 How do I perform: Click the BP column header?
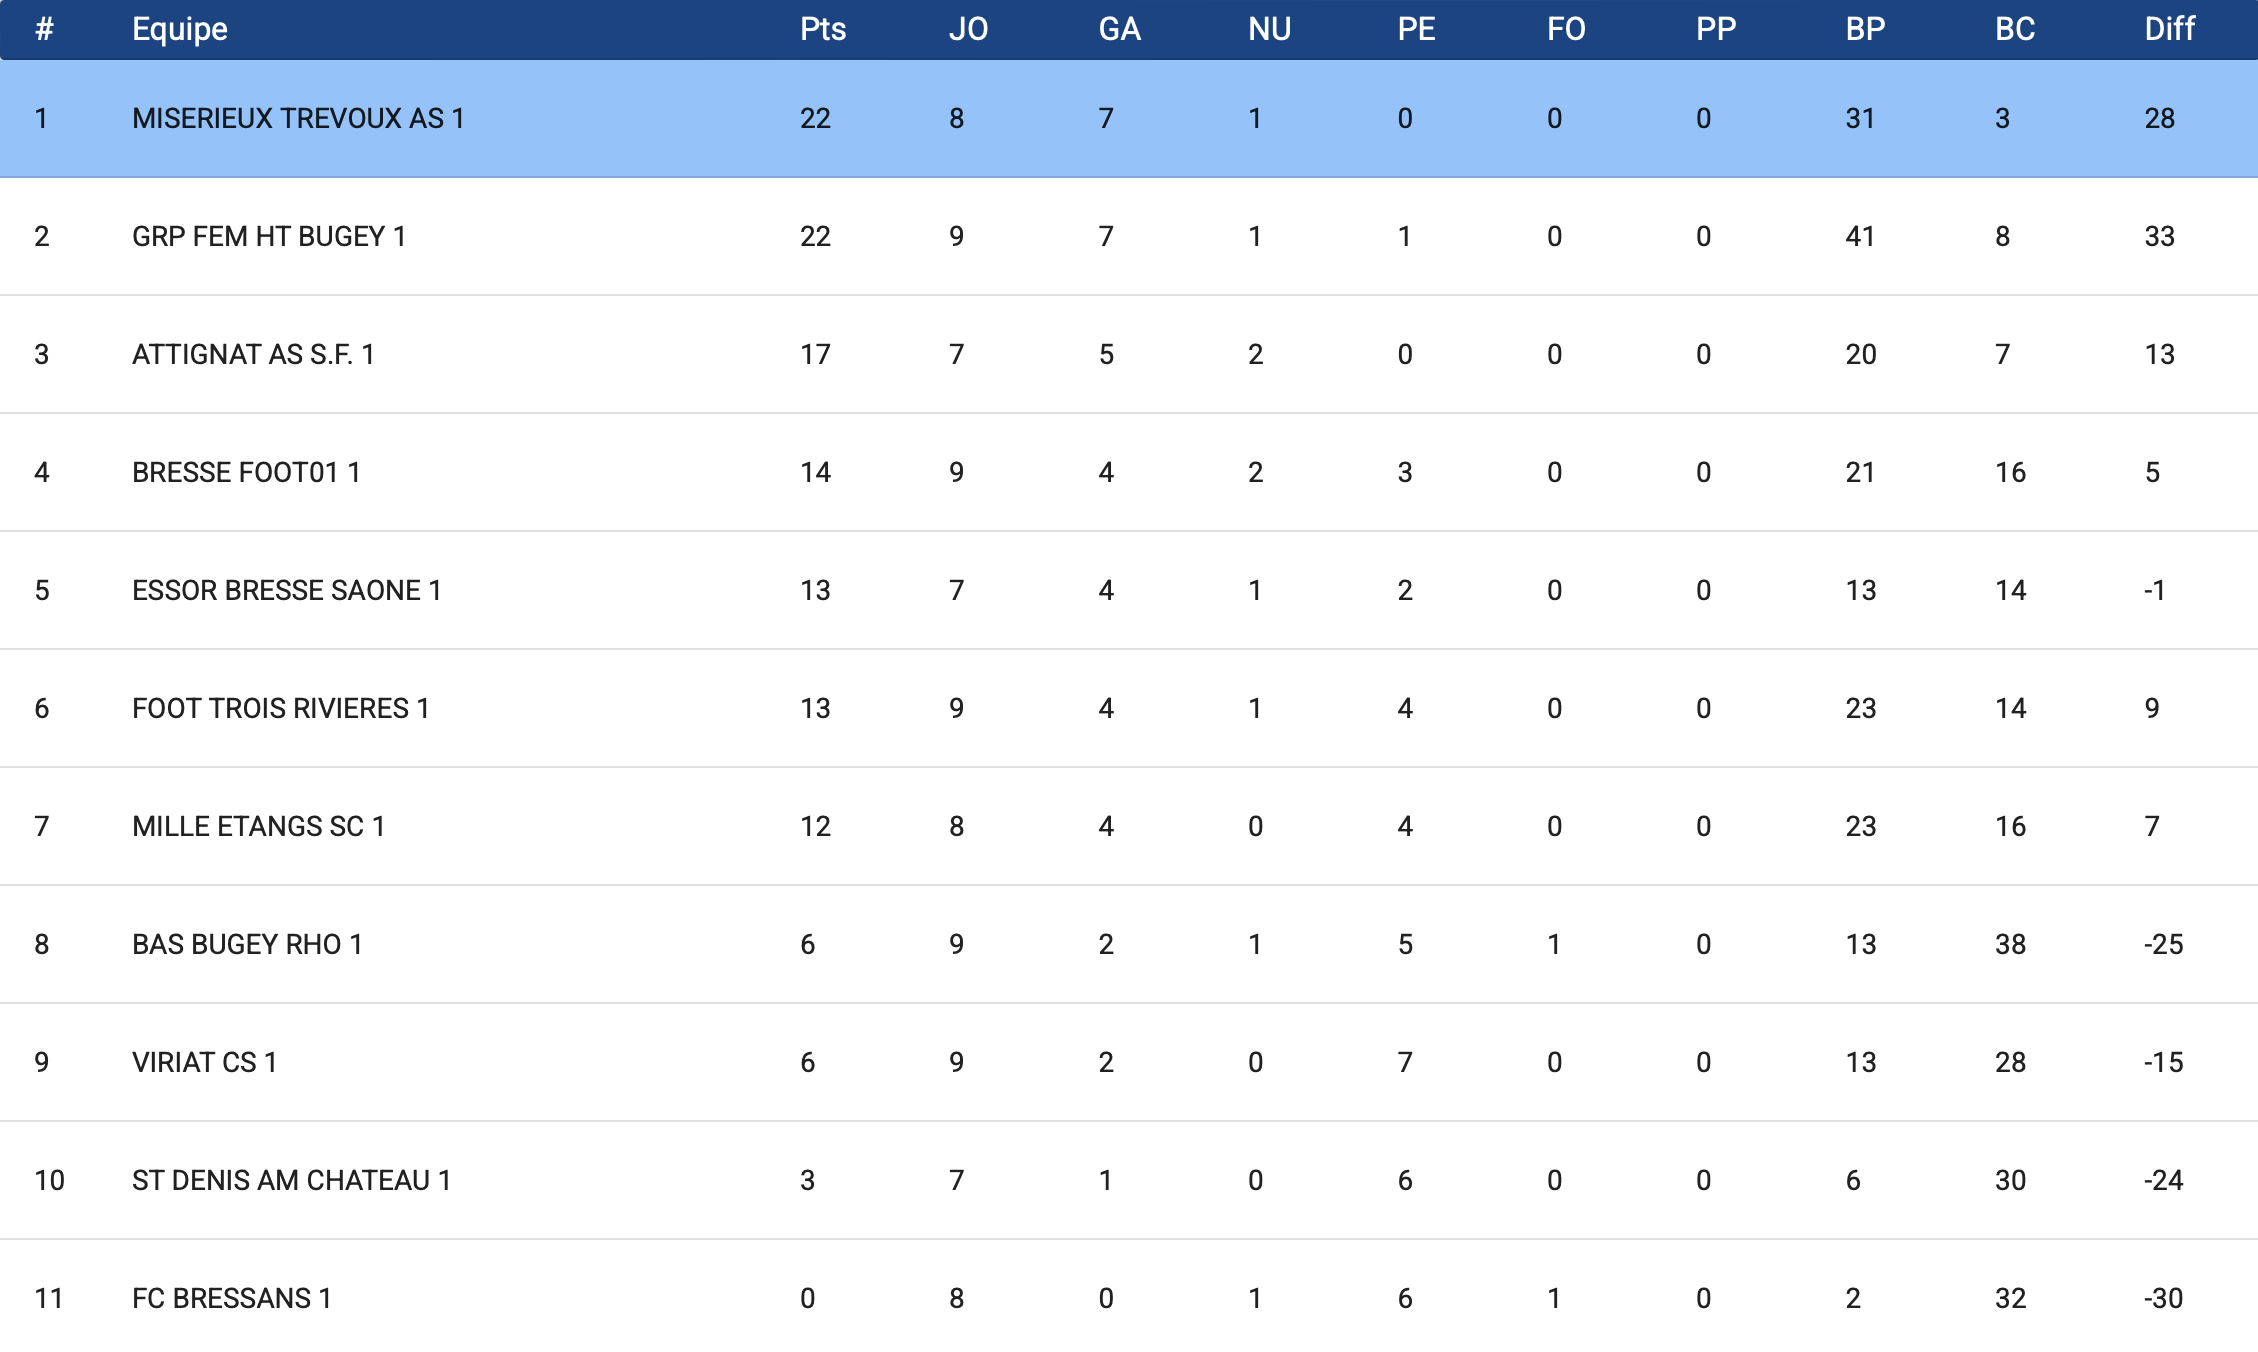[1865, 29]
